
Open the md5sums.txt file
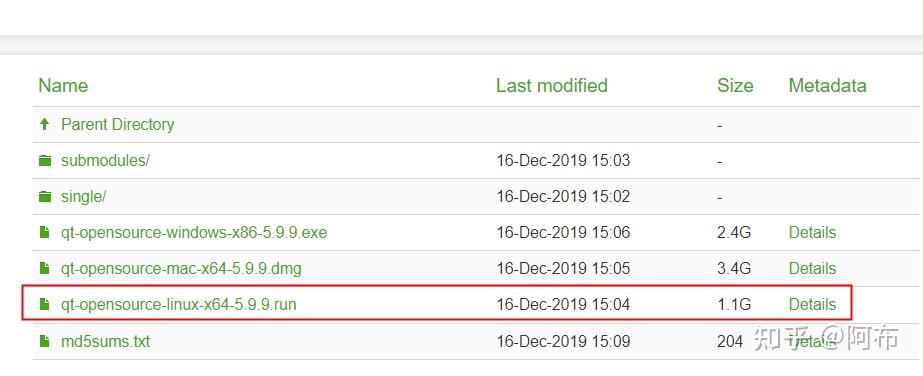coord(105,341)
